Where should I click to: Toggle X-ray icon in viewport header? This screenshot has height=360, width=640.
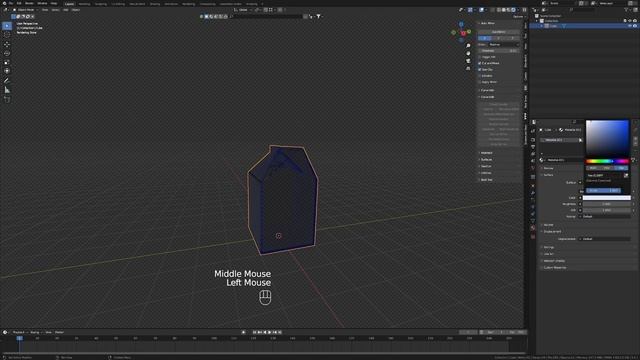[493, 10]
